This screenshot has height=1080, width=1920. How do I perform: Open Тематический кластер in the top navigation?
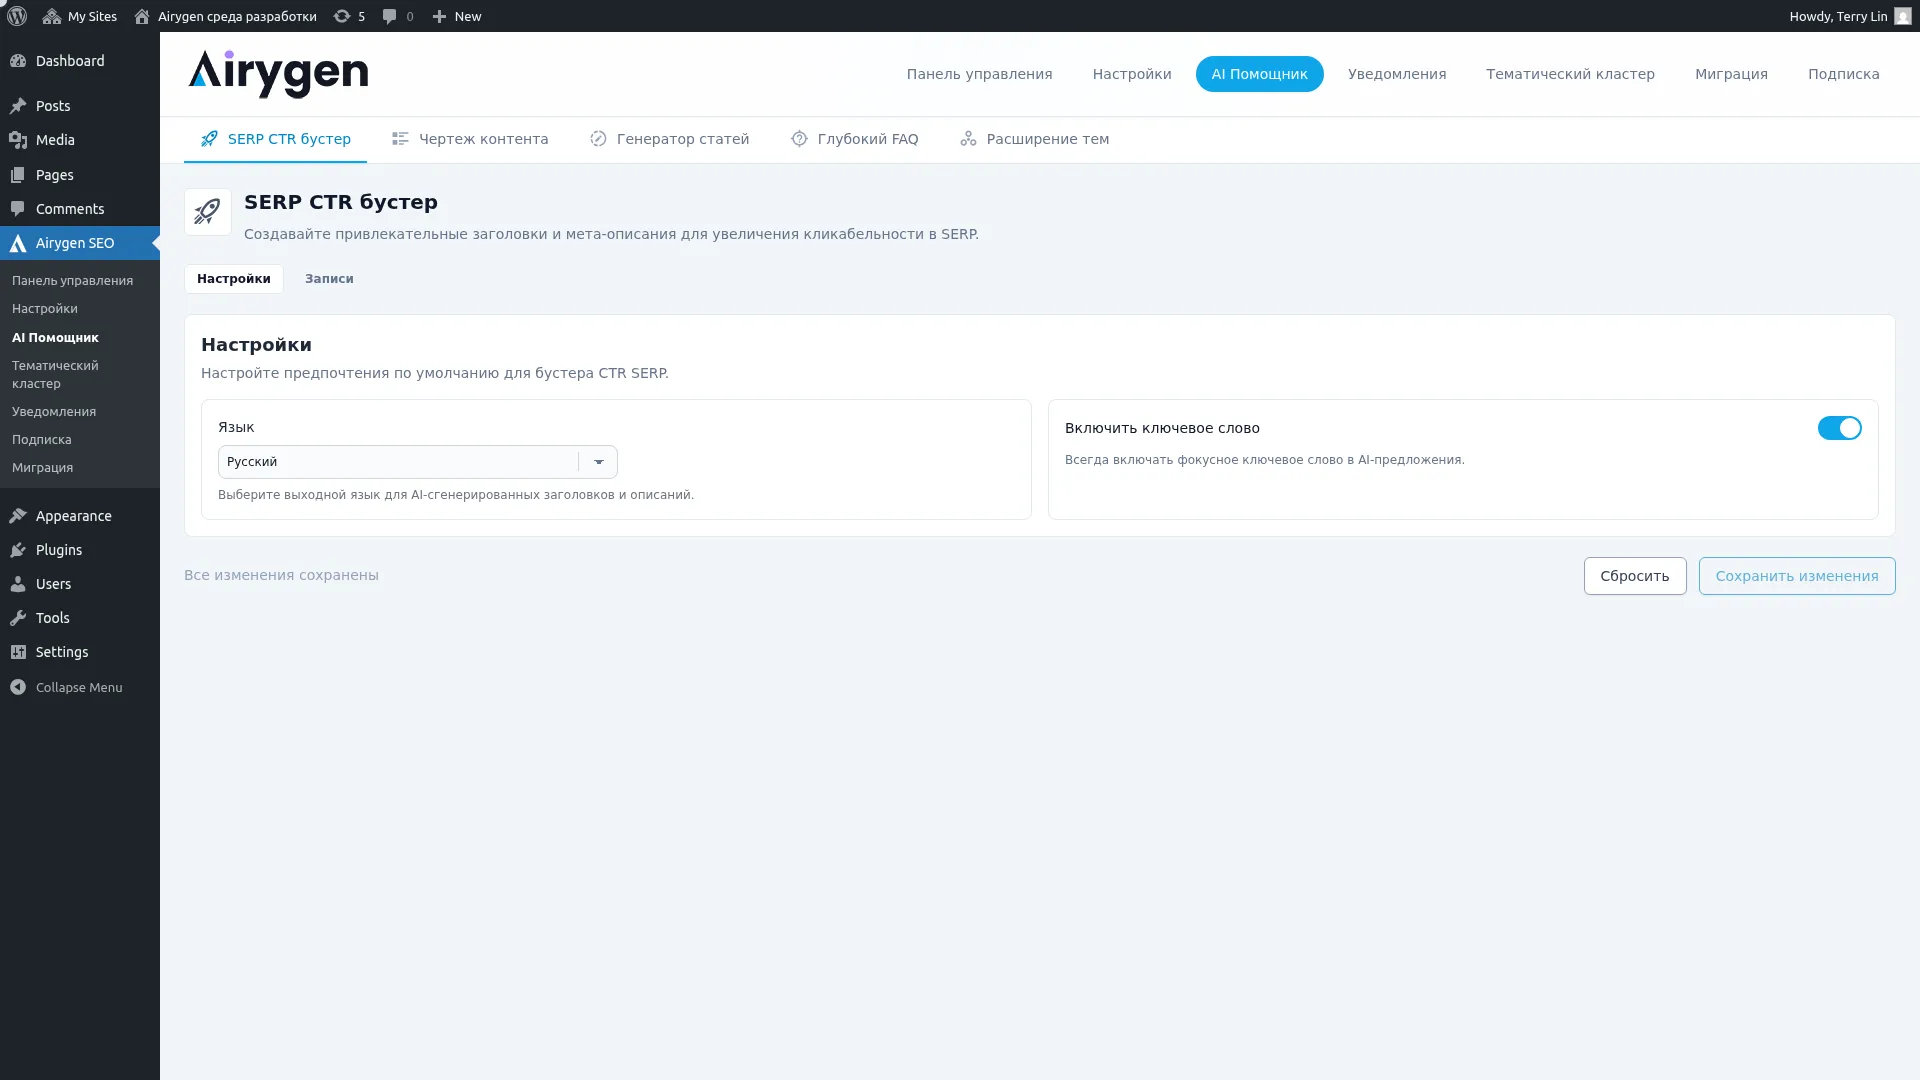[x=1570, y=74]
